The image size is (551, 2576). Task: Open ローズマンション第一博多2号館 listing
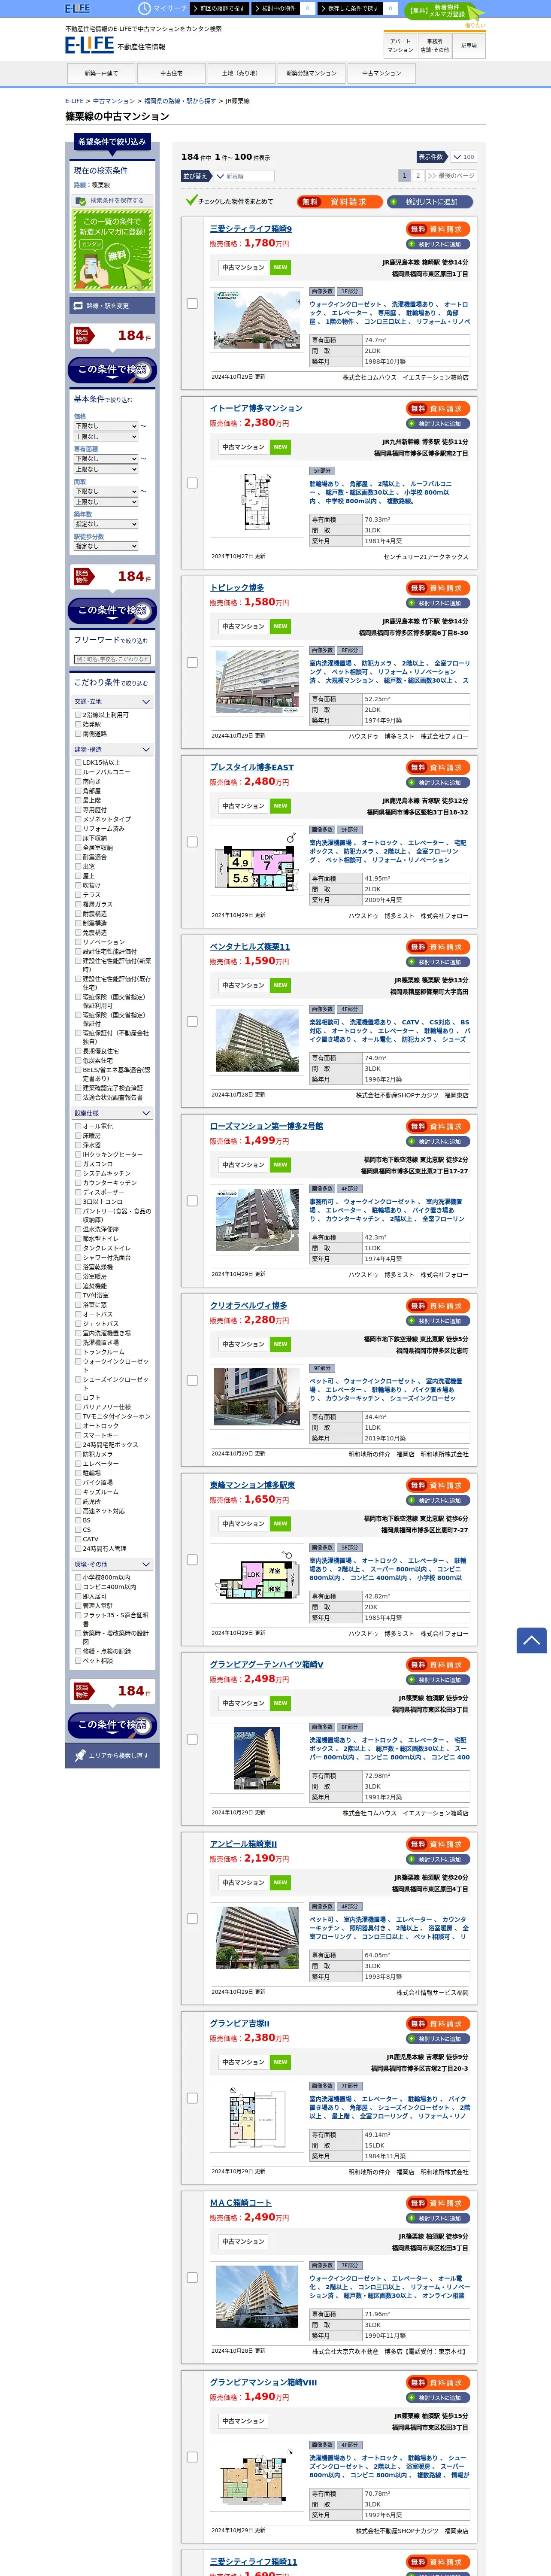[266, 1126]
